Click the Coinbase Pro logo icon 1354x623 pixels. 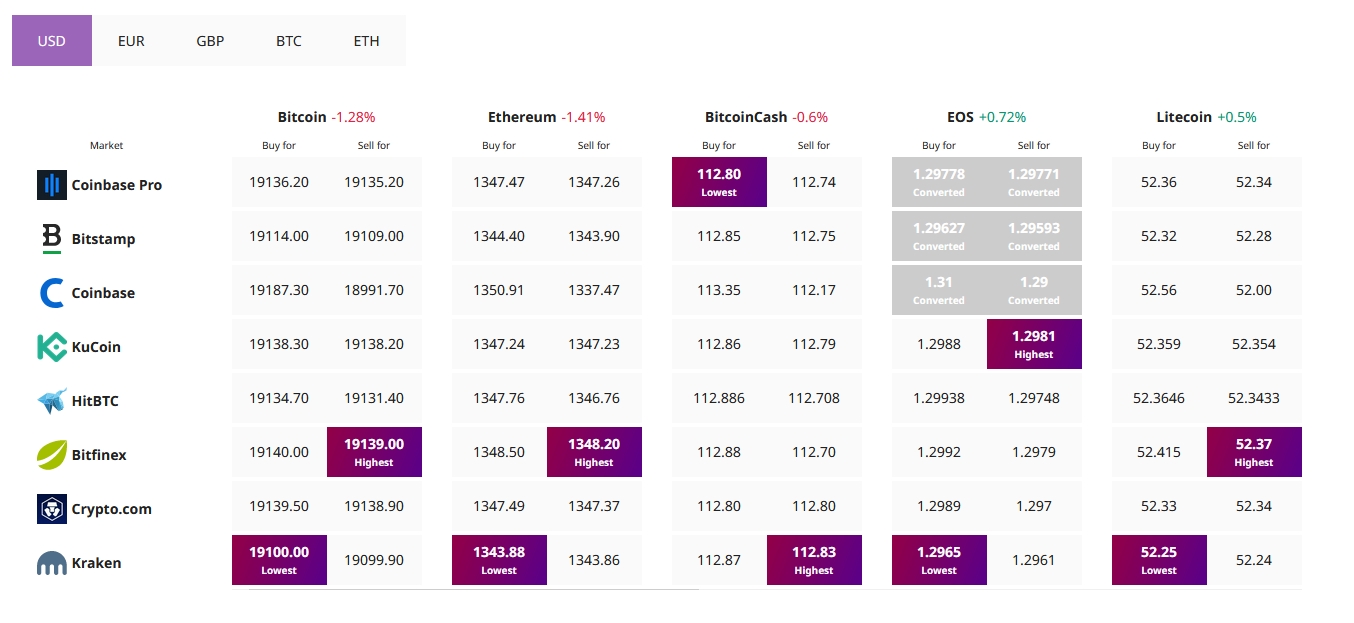(51, 185)
